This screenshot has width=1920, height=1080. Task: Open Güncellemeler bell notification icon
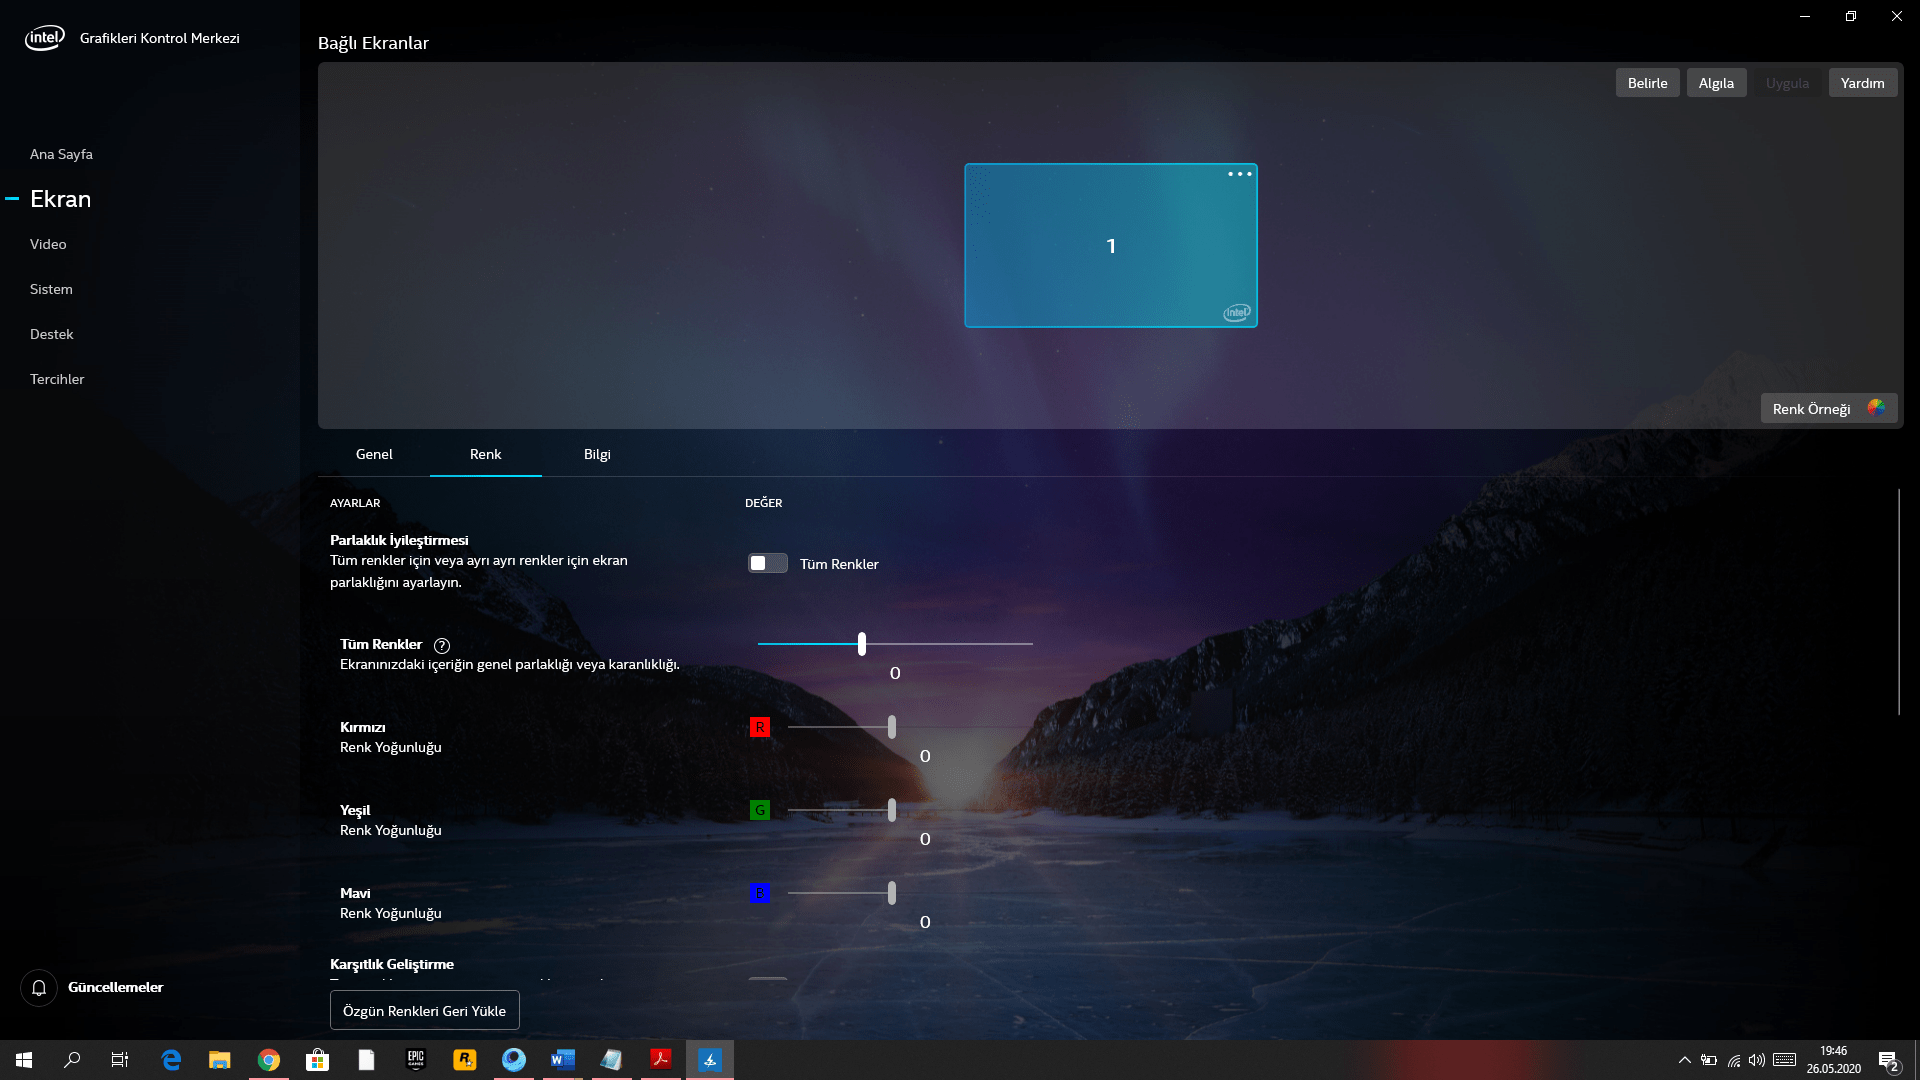pos(39,988)
